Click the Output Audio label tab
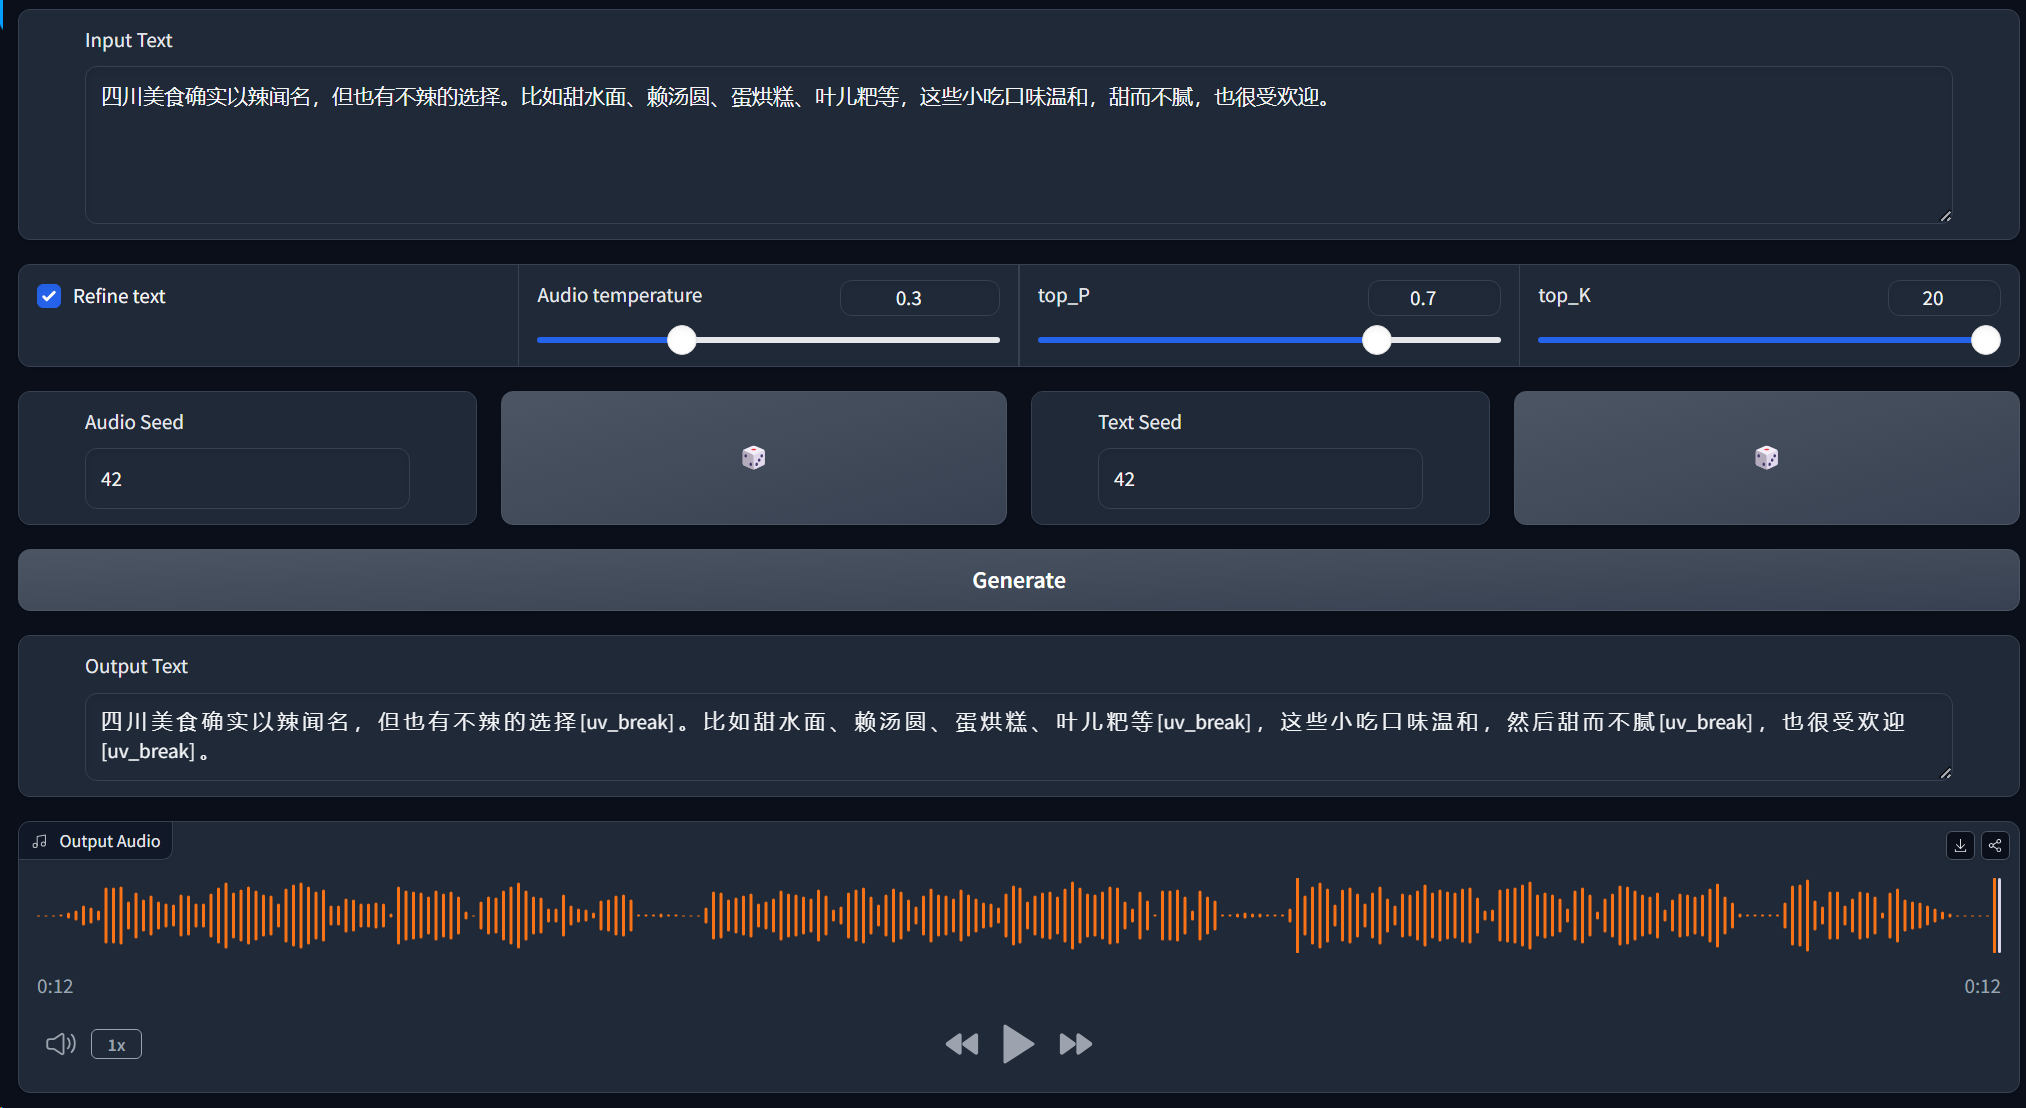 (x=96, y=841)
